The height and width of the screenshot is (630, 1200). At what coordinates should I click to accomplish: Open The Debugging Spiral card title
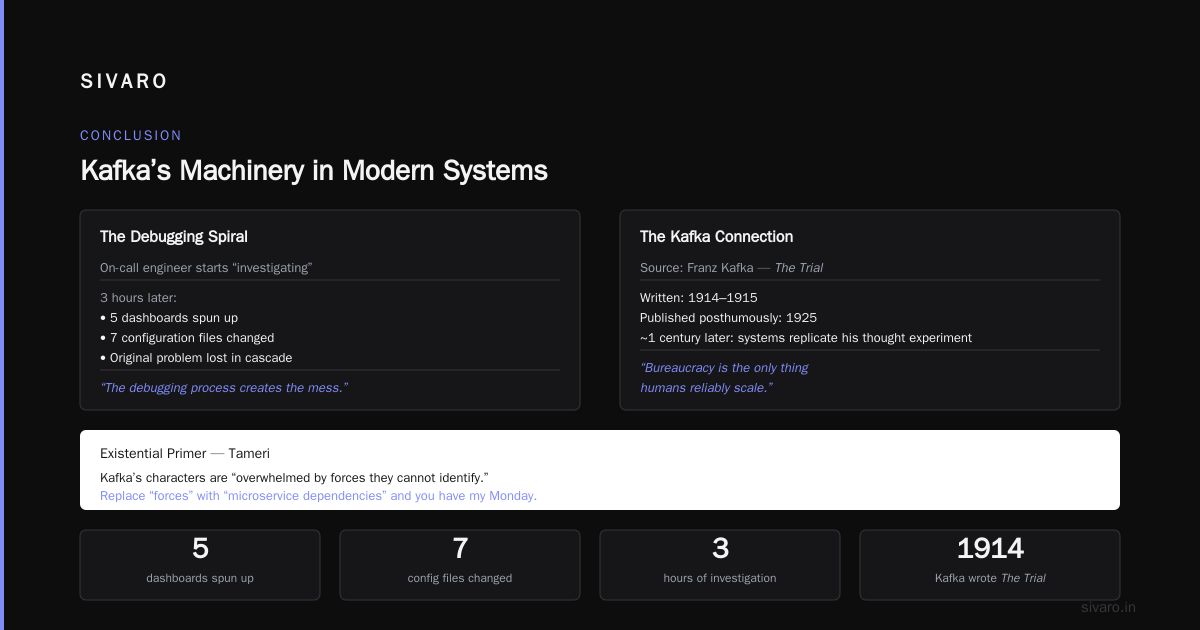[x=174, y=237]
